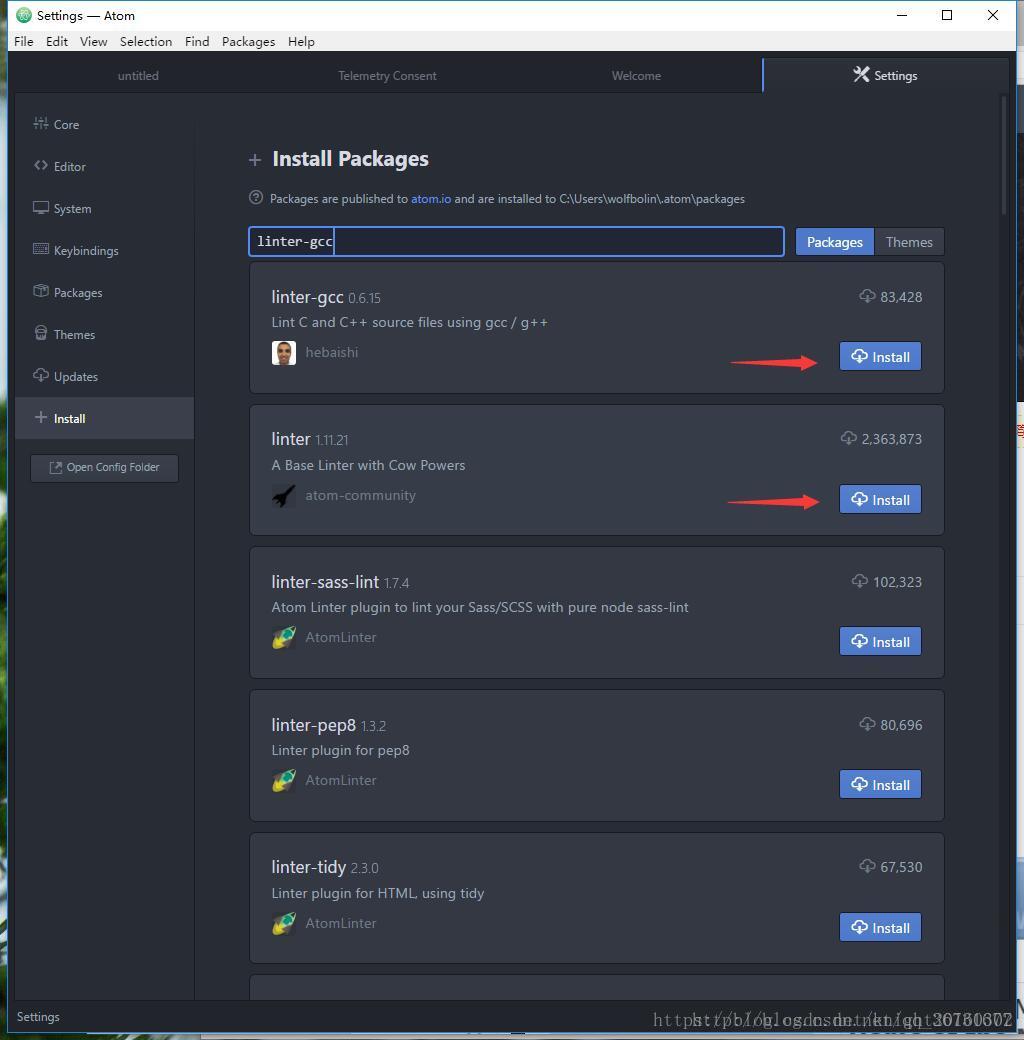Click plus icon beside Install Packages heading

tap(255, 160)
